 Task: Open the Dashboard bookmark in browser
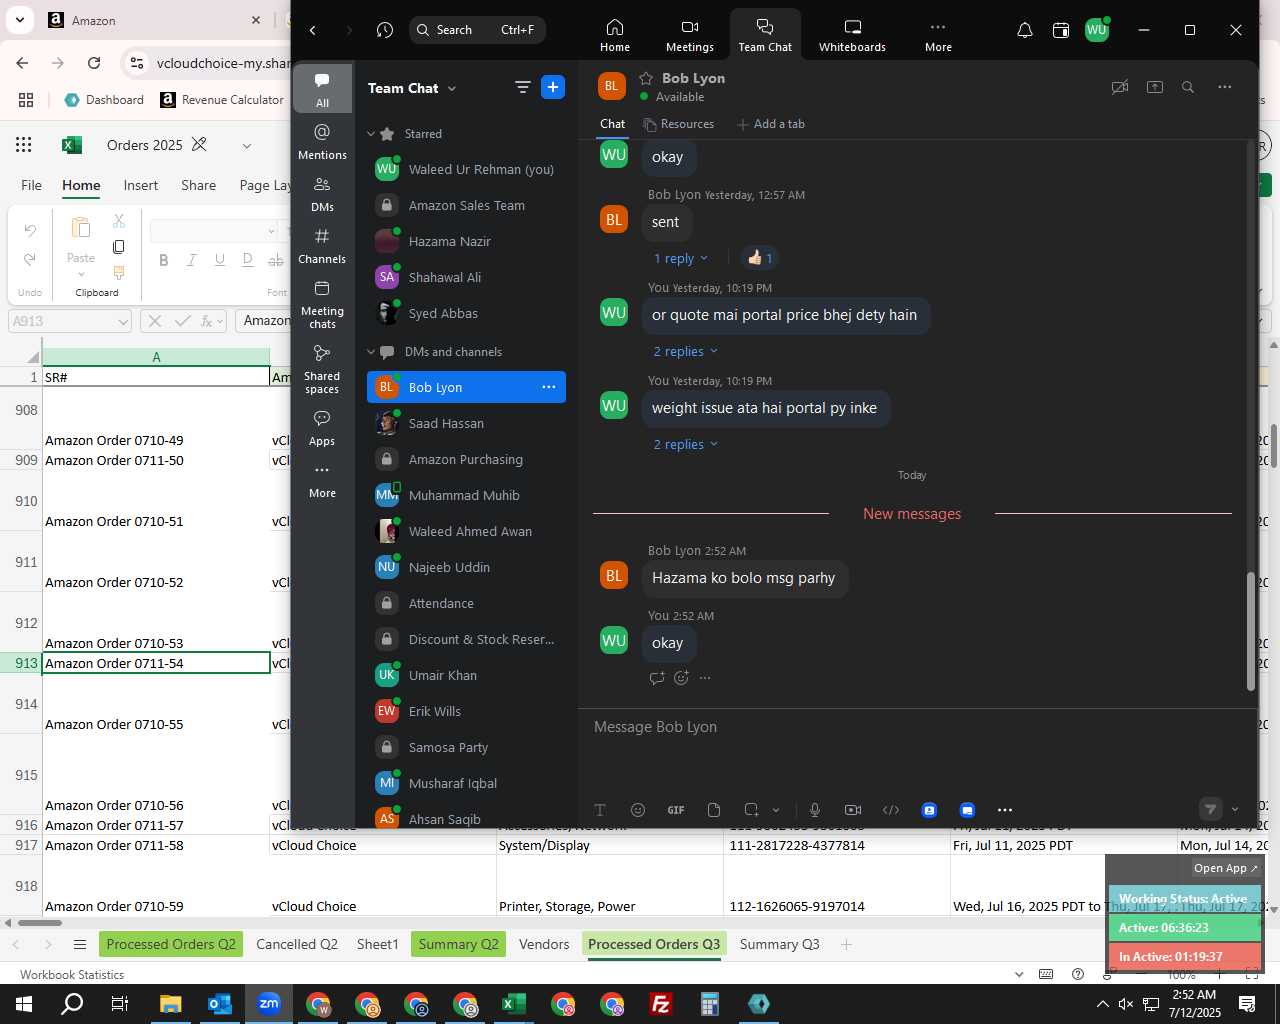pyautogui.click(x=104, y=100)
